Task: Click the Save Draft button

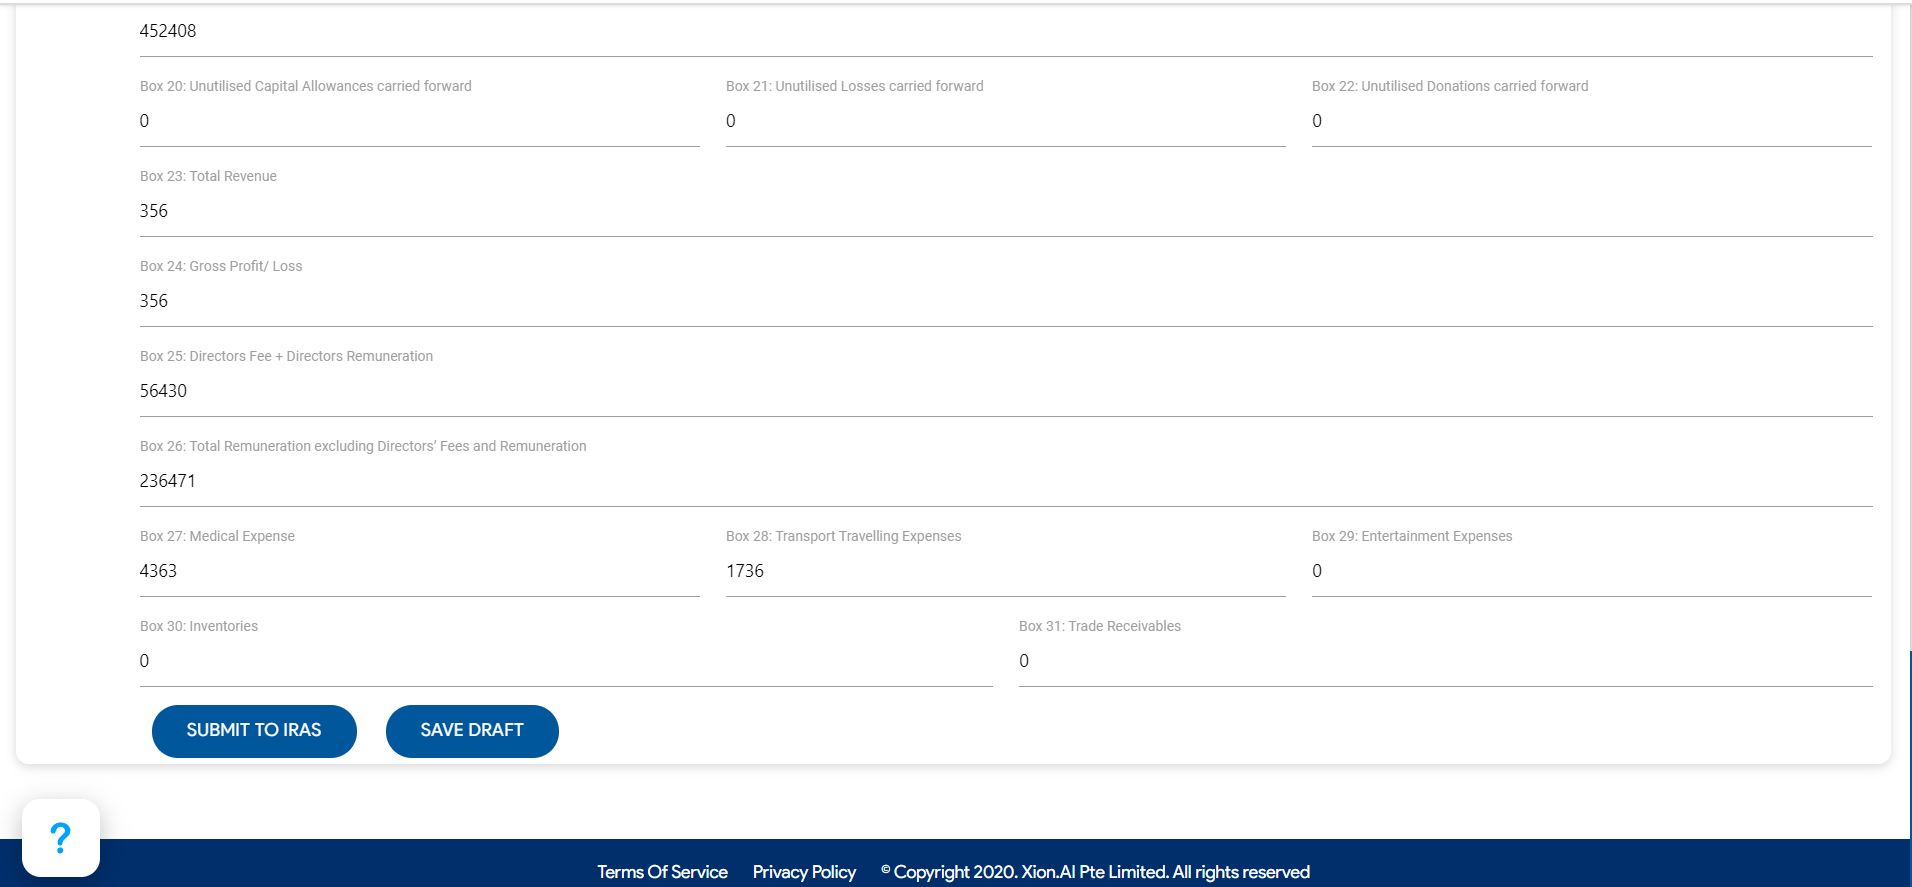Action: point(472,731)
